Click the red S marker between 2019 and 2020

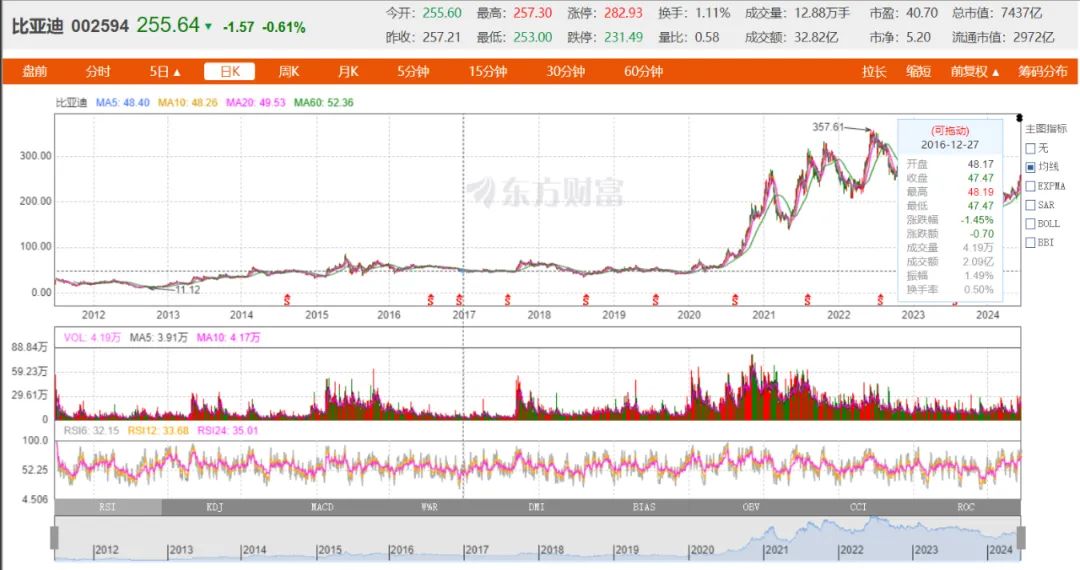click(x=655, y=299)
